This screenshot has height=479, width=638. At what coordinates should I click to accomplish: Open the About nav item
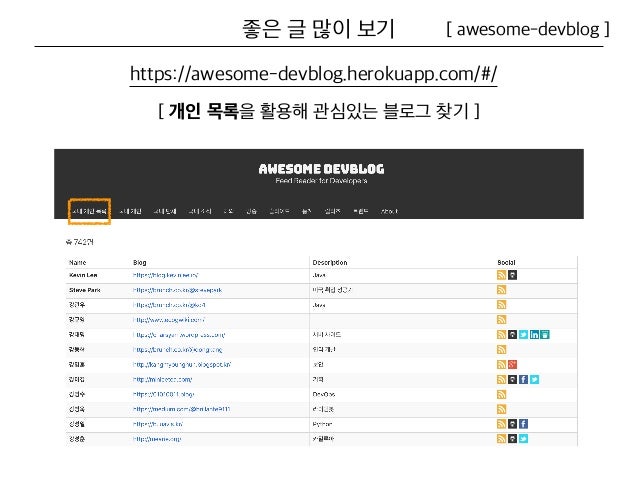(389, 211)
